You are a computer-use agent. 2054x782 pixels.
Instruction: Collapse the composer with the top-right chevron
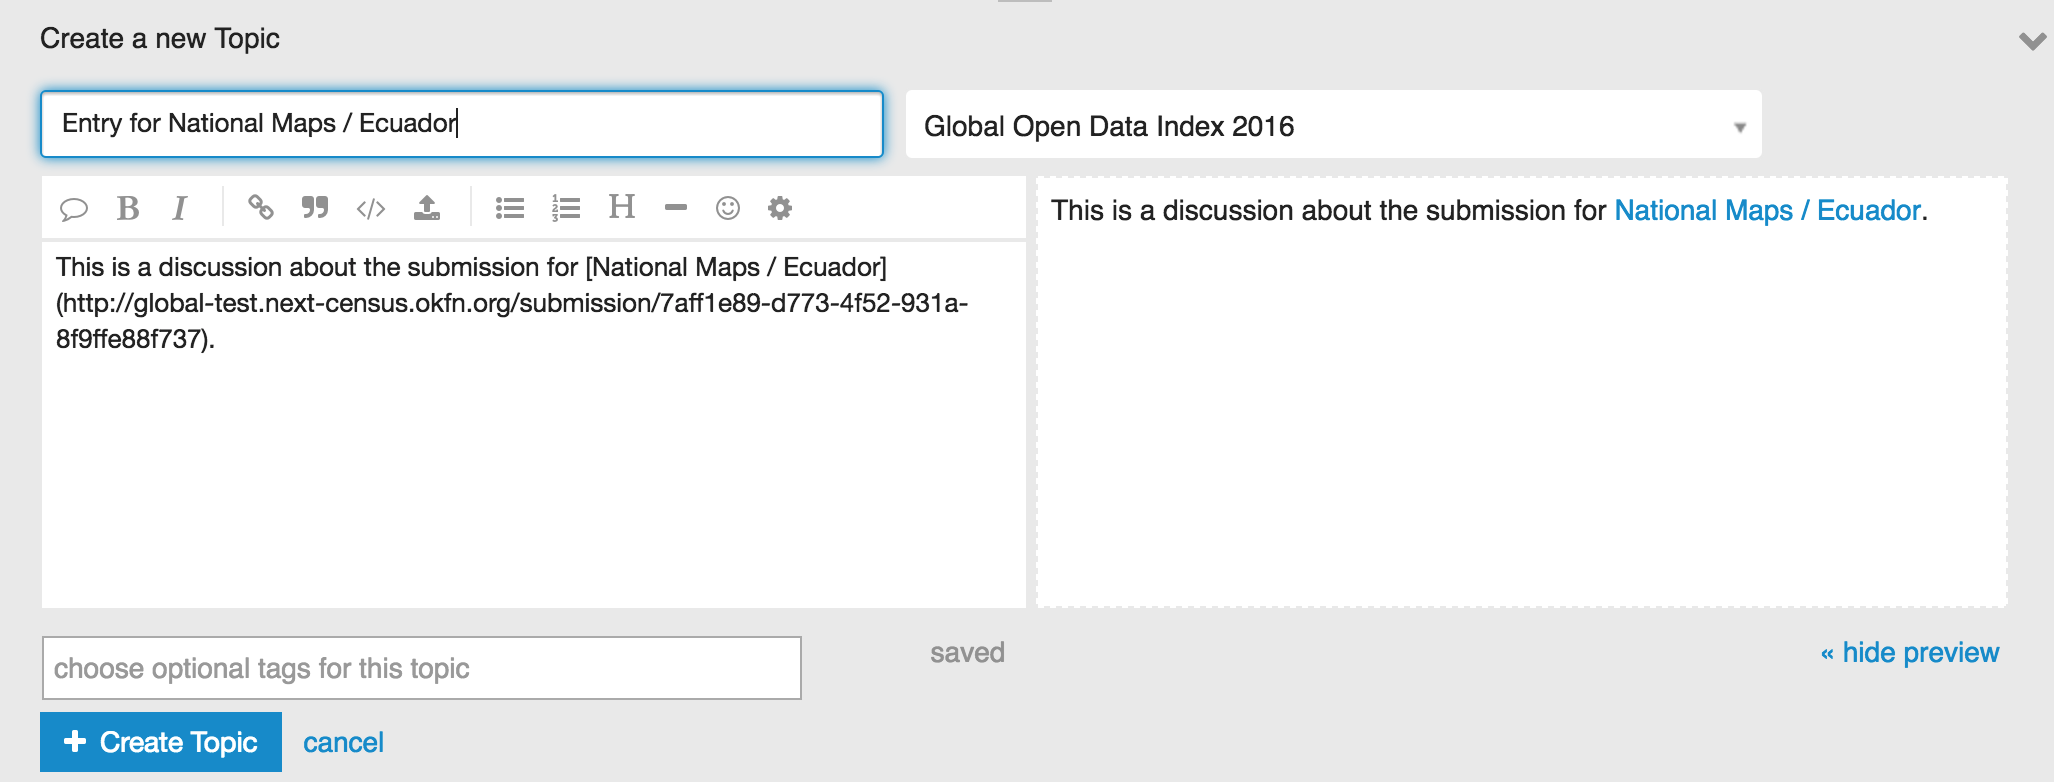pos(2032,41)
